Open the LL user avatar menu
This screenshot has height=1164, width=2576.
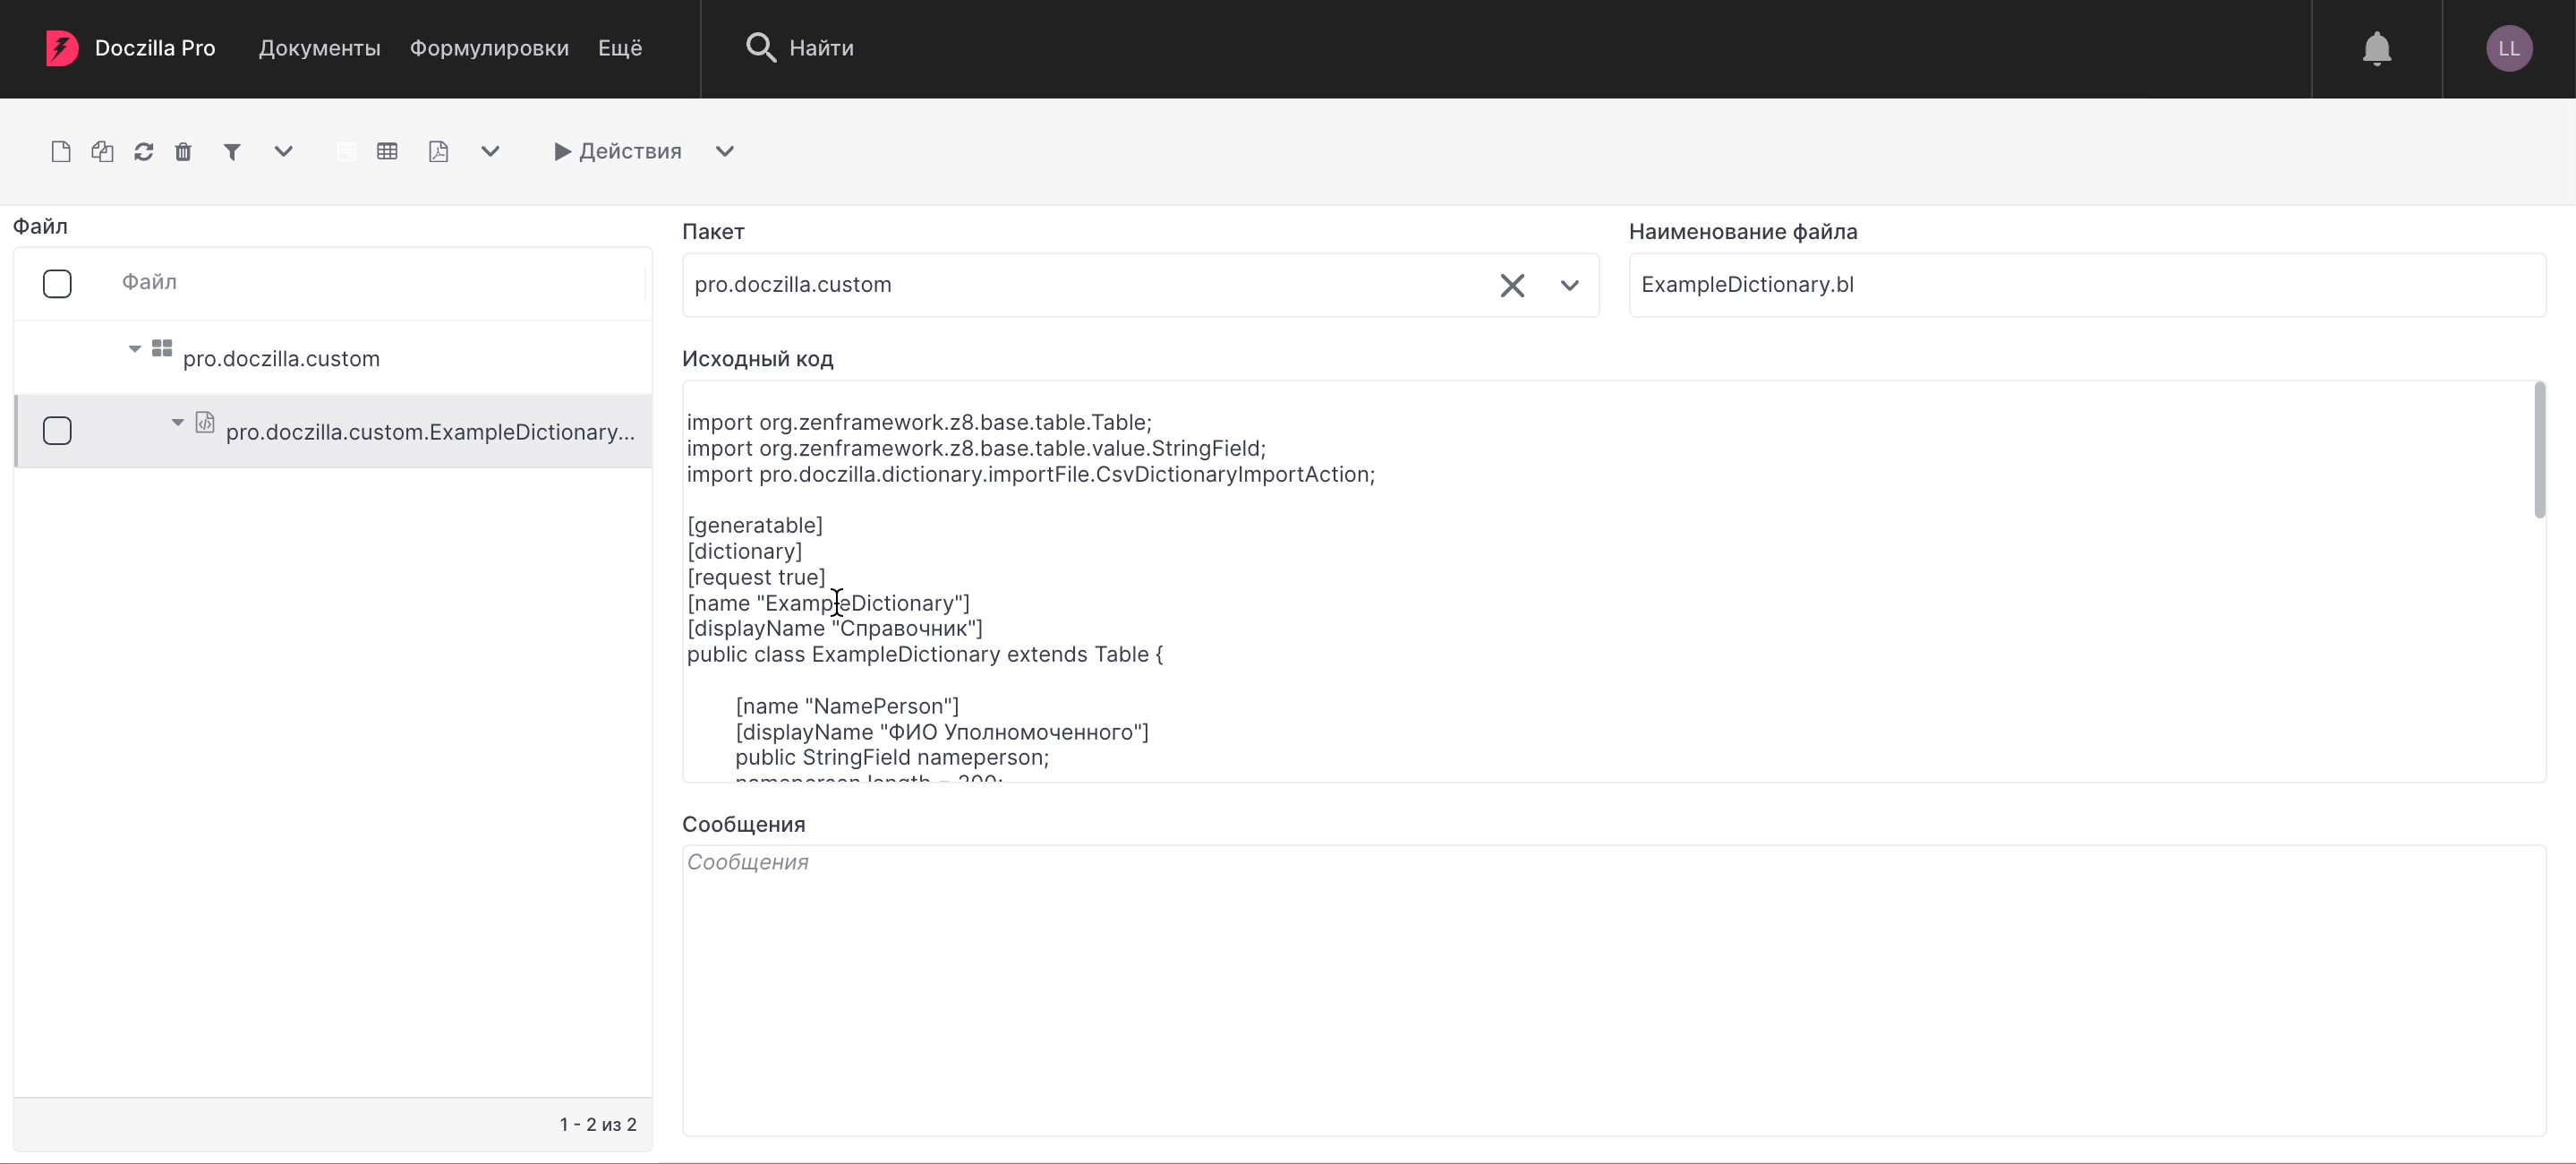[x=2509, y=48]
